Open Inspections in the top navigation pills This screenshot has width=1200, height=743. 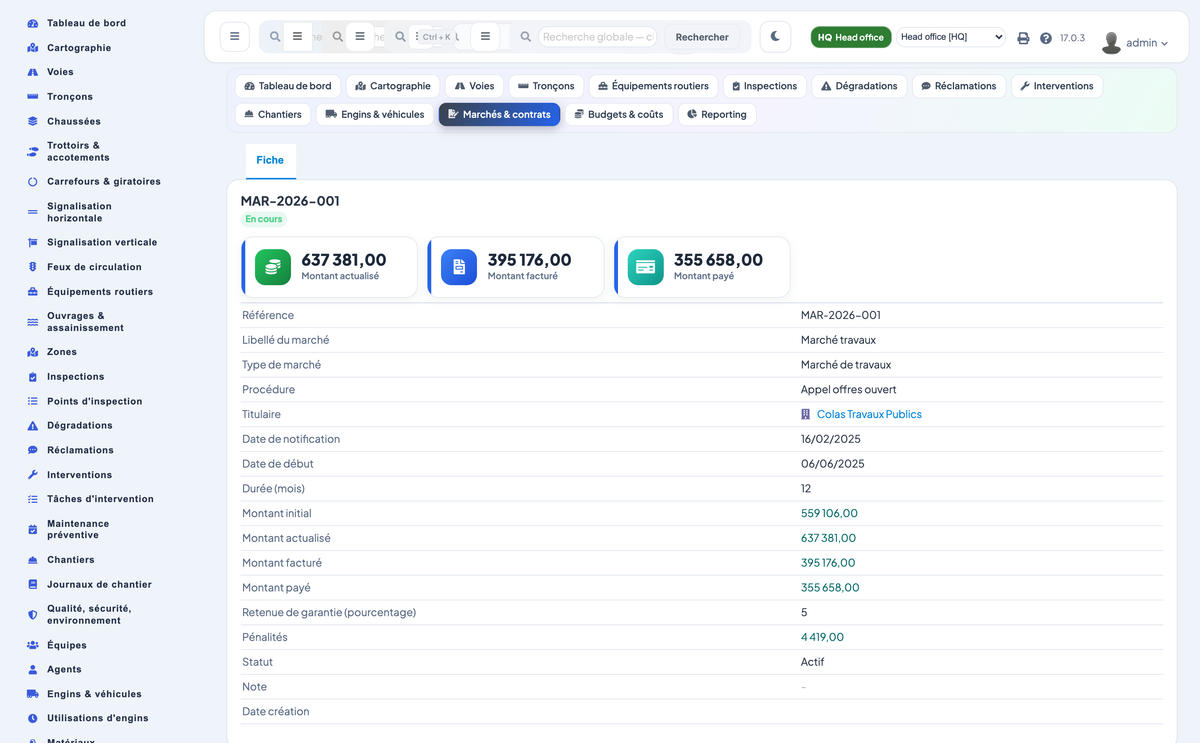pos(765,86)
